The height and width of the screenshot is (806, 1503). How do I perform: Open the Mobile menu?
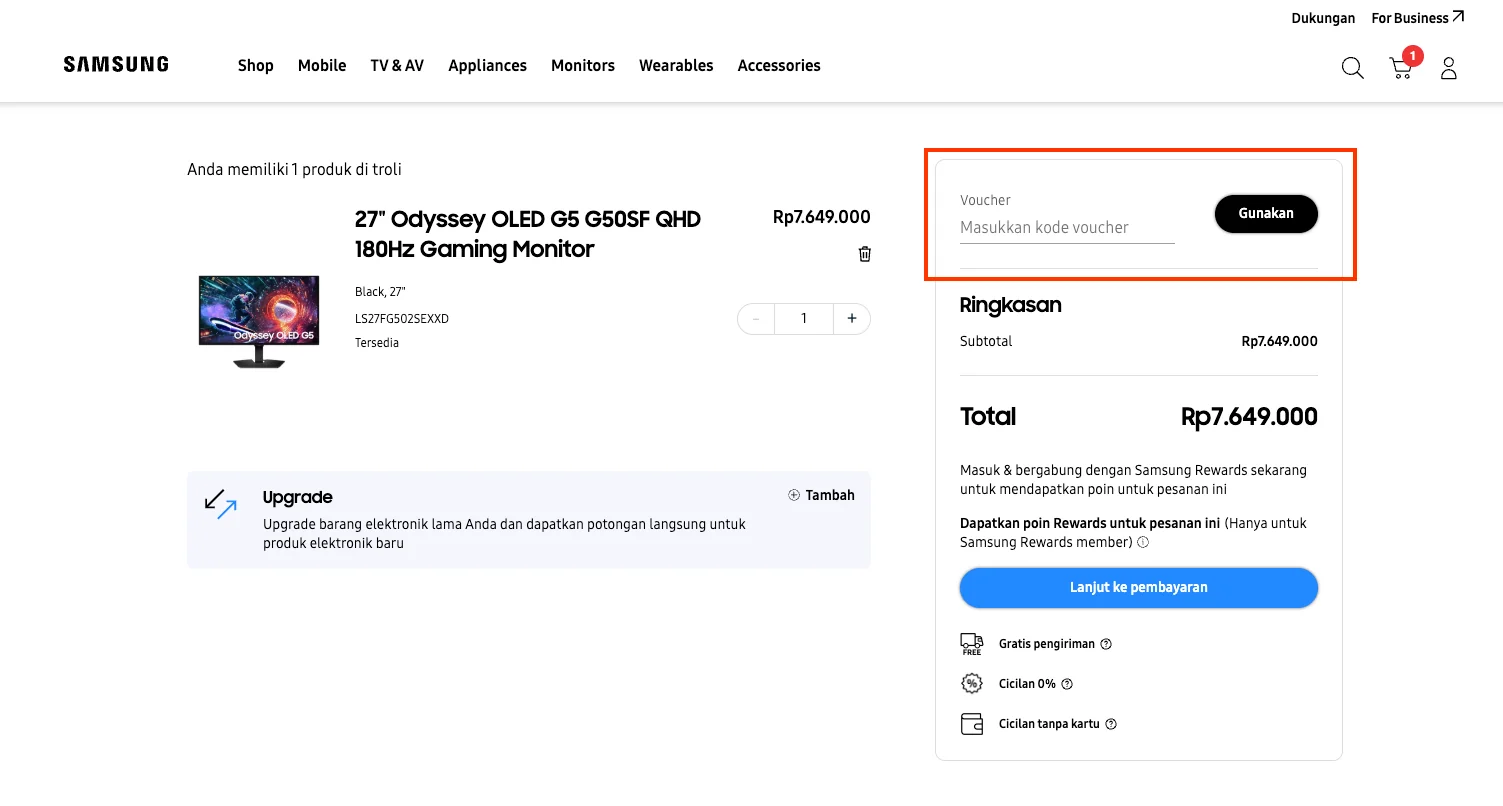pyautogui.click(x=322, y=65)
